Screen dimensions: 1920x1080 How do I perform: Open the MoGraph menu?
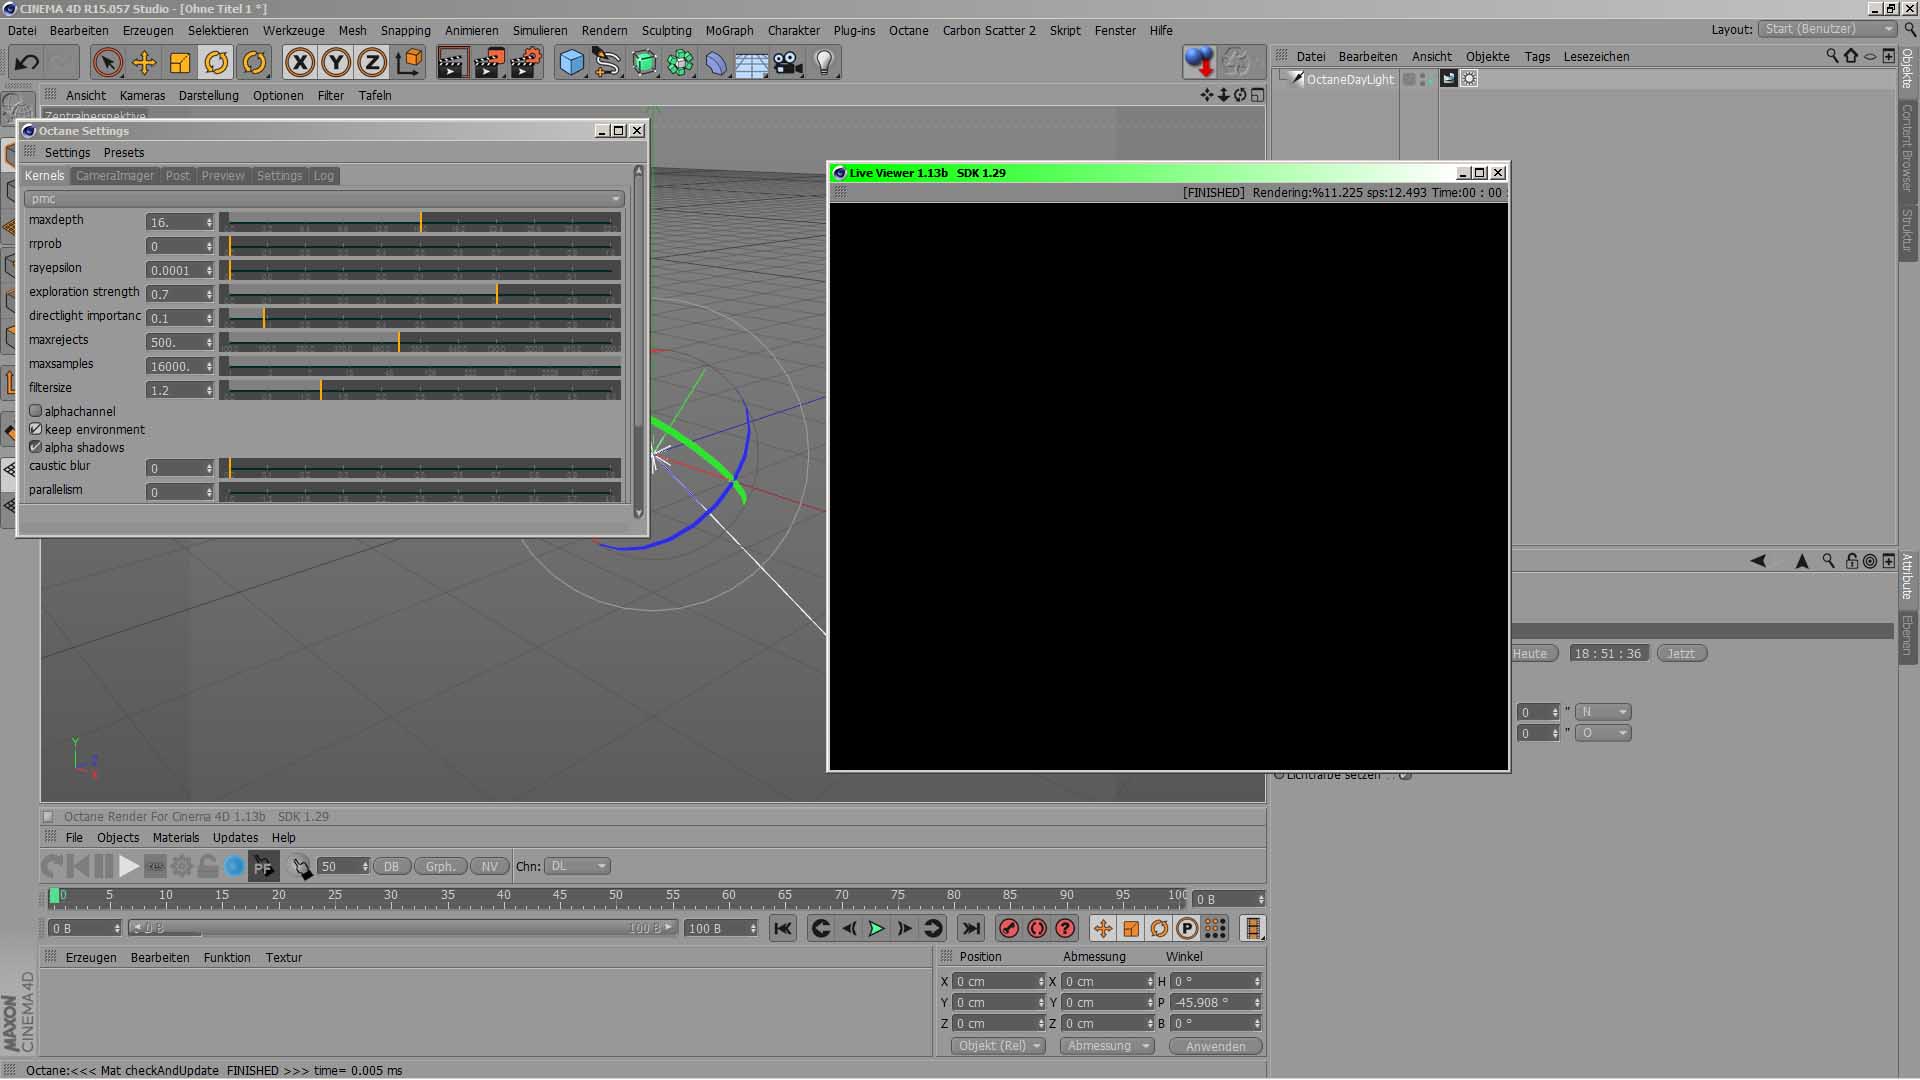(x=729, y=31)
